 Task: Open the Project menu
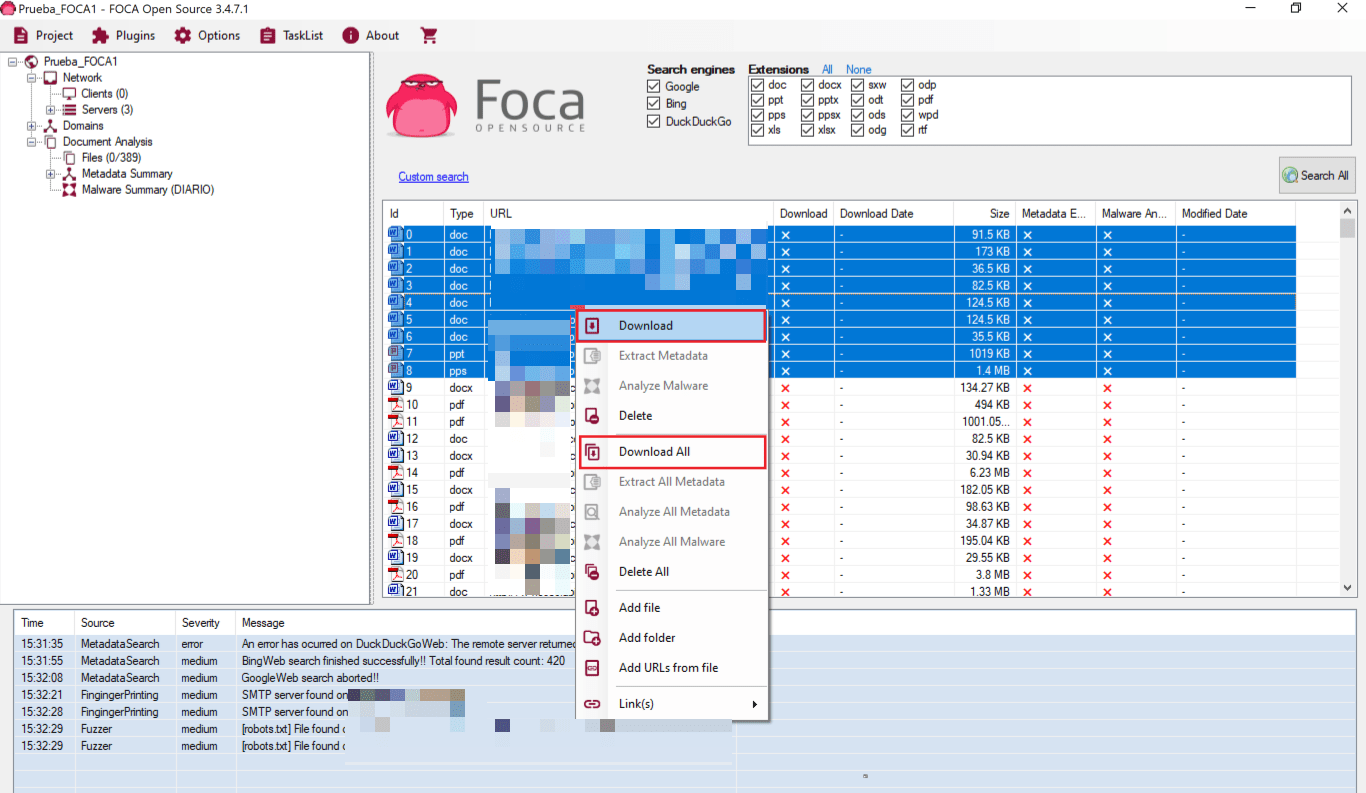[x=44, y=35]
